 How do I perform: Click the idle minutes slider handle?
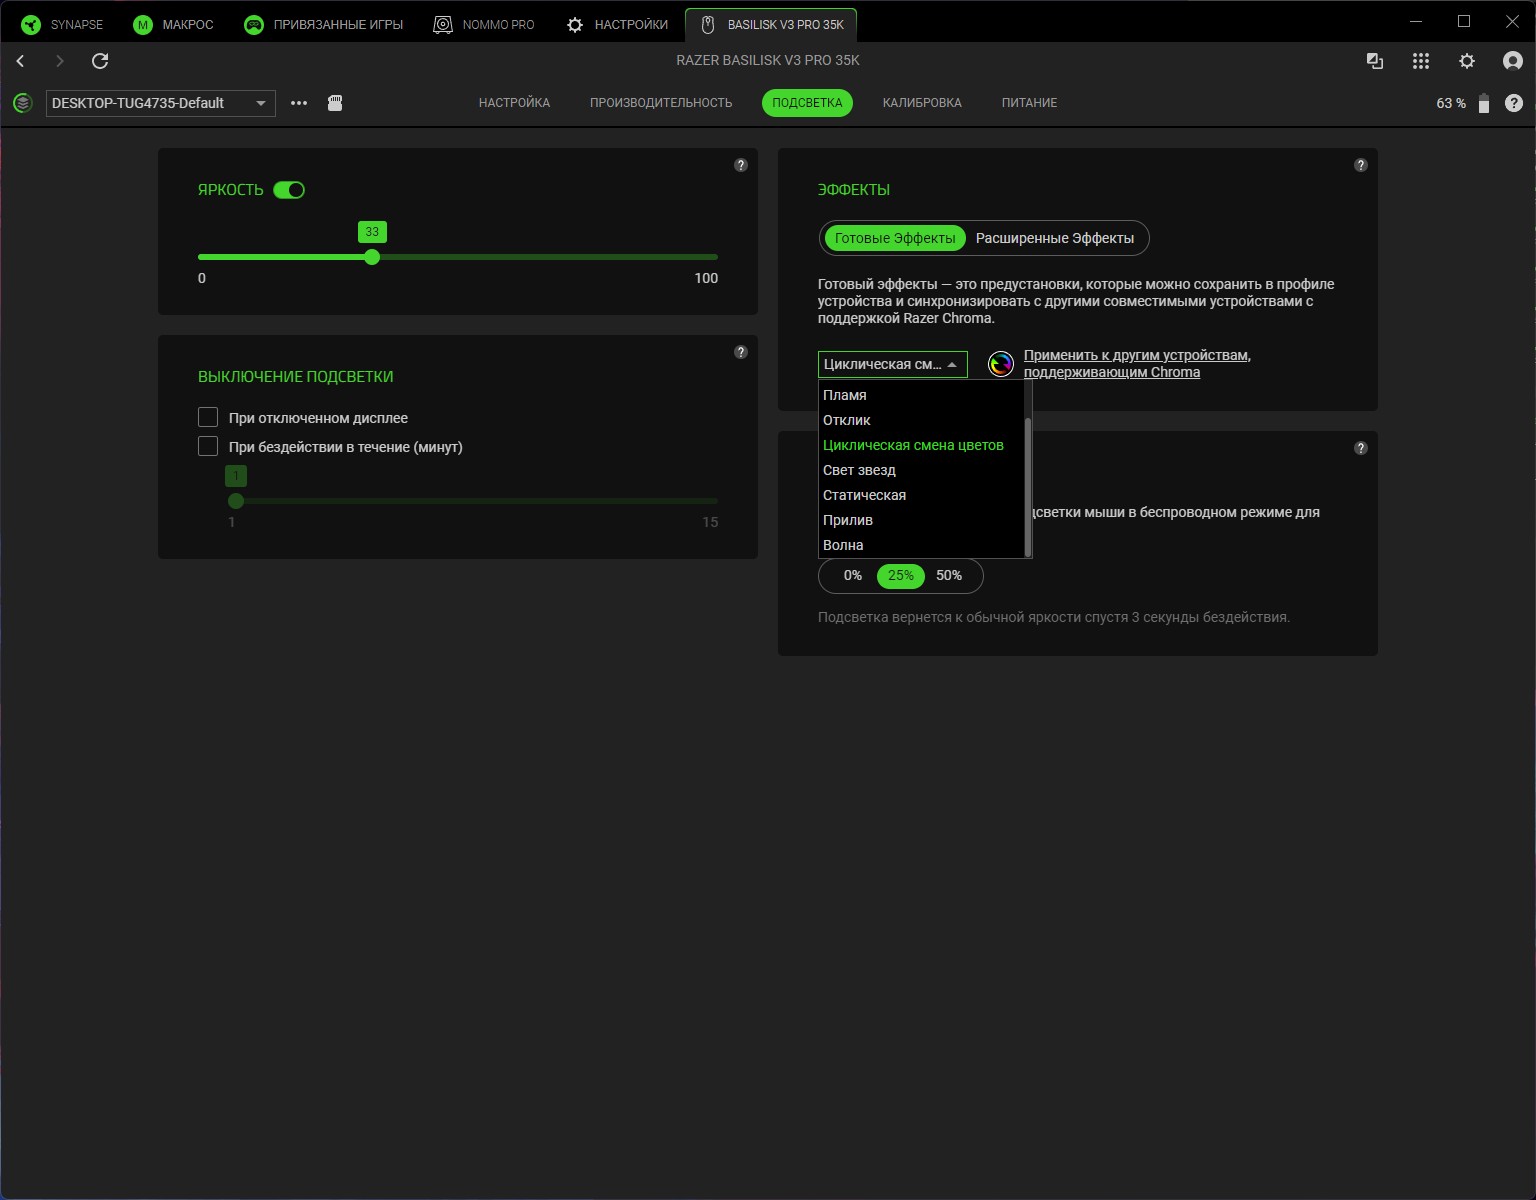click(x=236, y=501)
